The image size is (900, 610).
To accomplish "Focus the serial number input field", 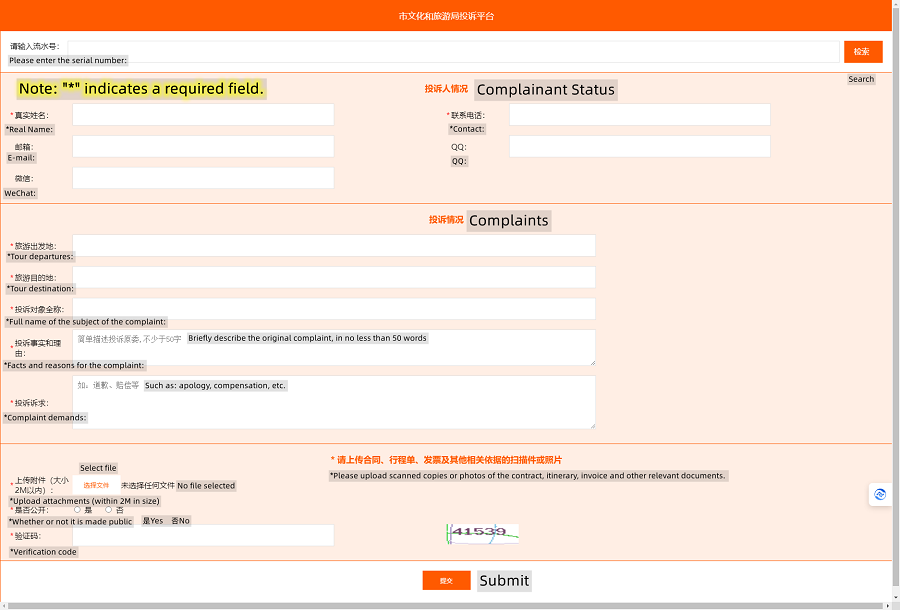I will coord(453,52).
